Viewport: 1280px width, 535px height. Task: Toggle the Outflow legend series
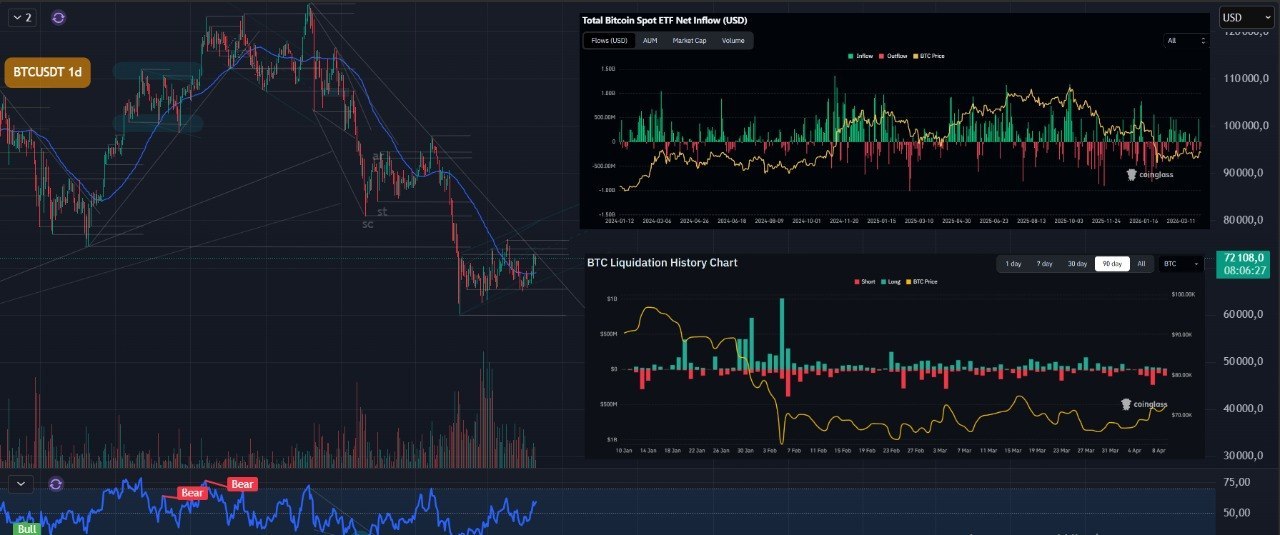pyautogui.click(x=895, y=56)
